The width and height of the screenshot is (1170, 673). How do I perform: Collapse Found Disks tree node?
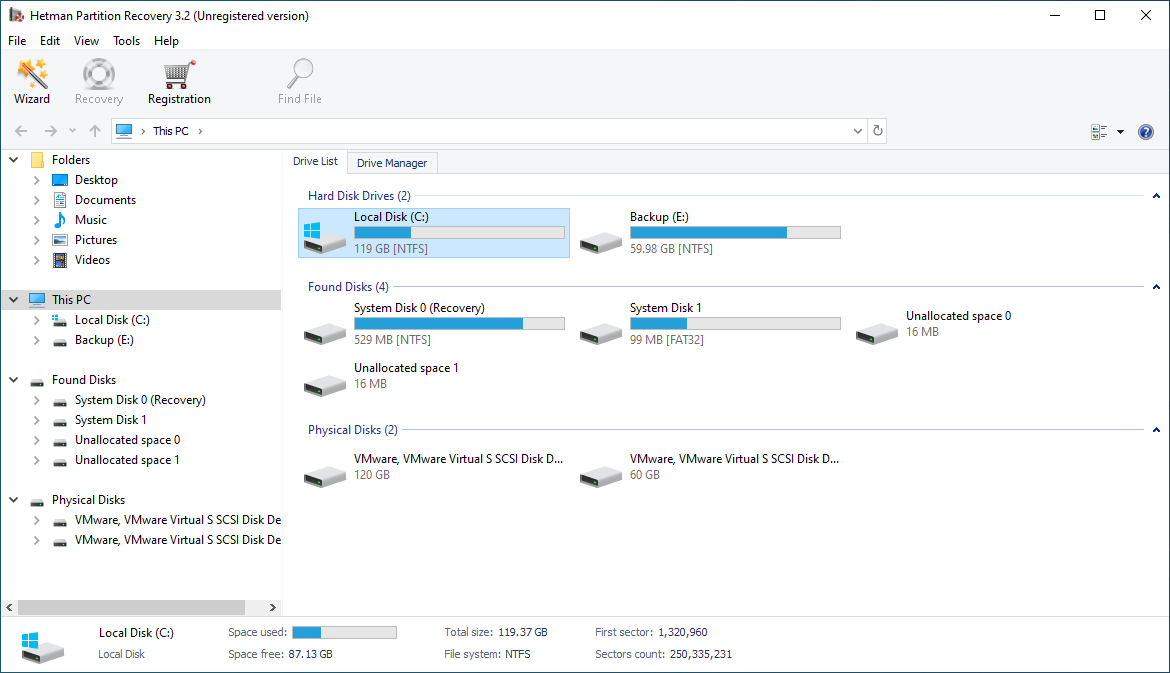pyautogui.click(x=13, y=380)
